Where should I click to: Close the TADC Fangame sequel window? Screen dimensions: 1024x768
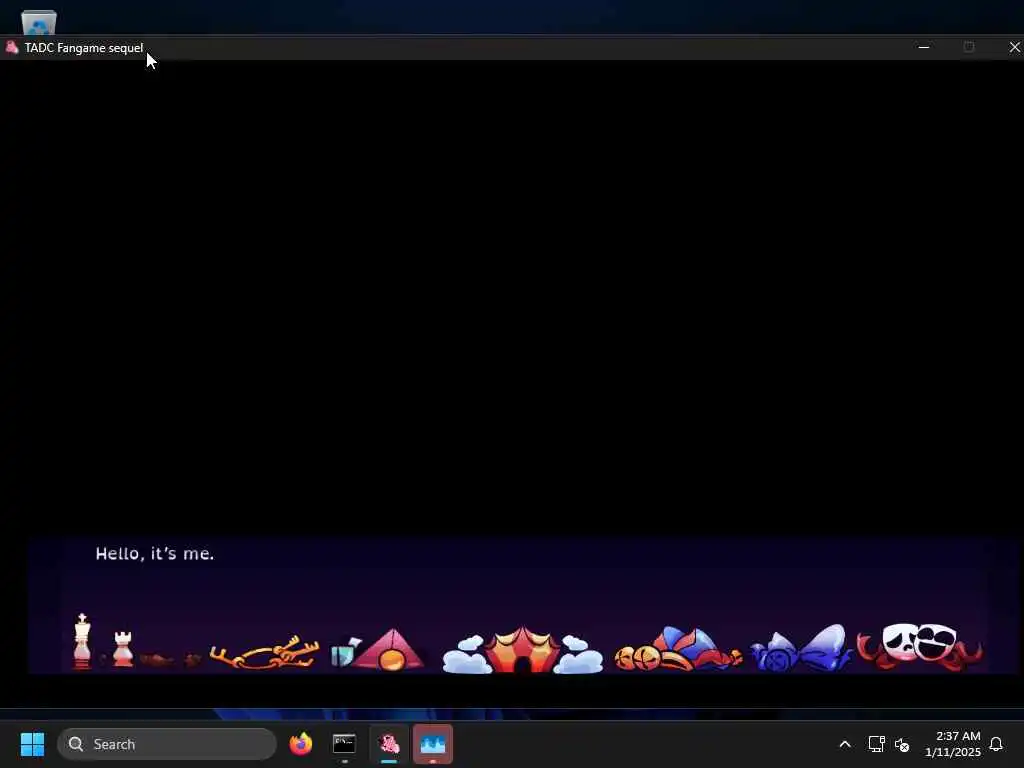(x=1014, y=47)
